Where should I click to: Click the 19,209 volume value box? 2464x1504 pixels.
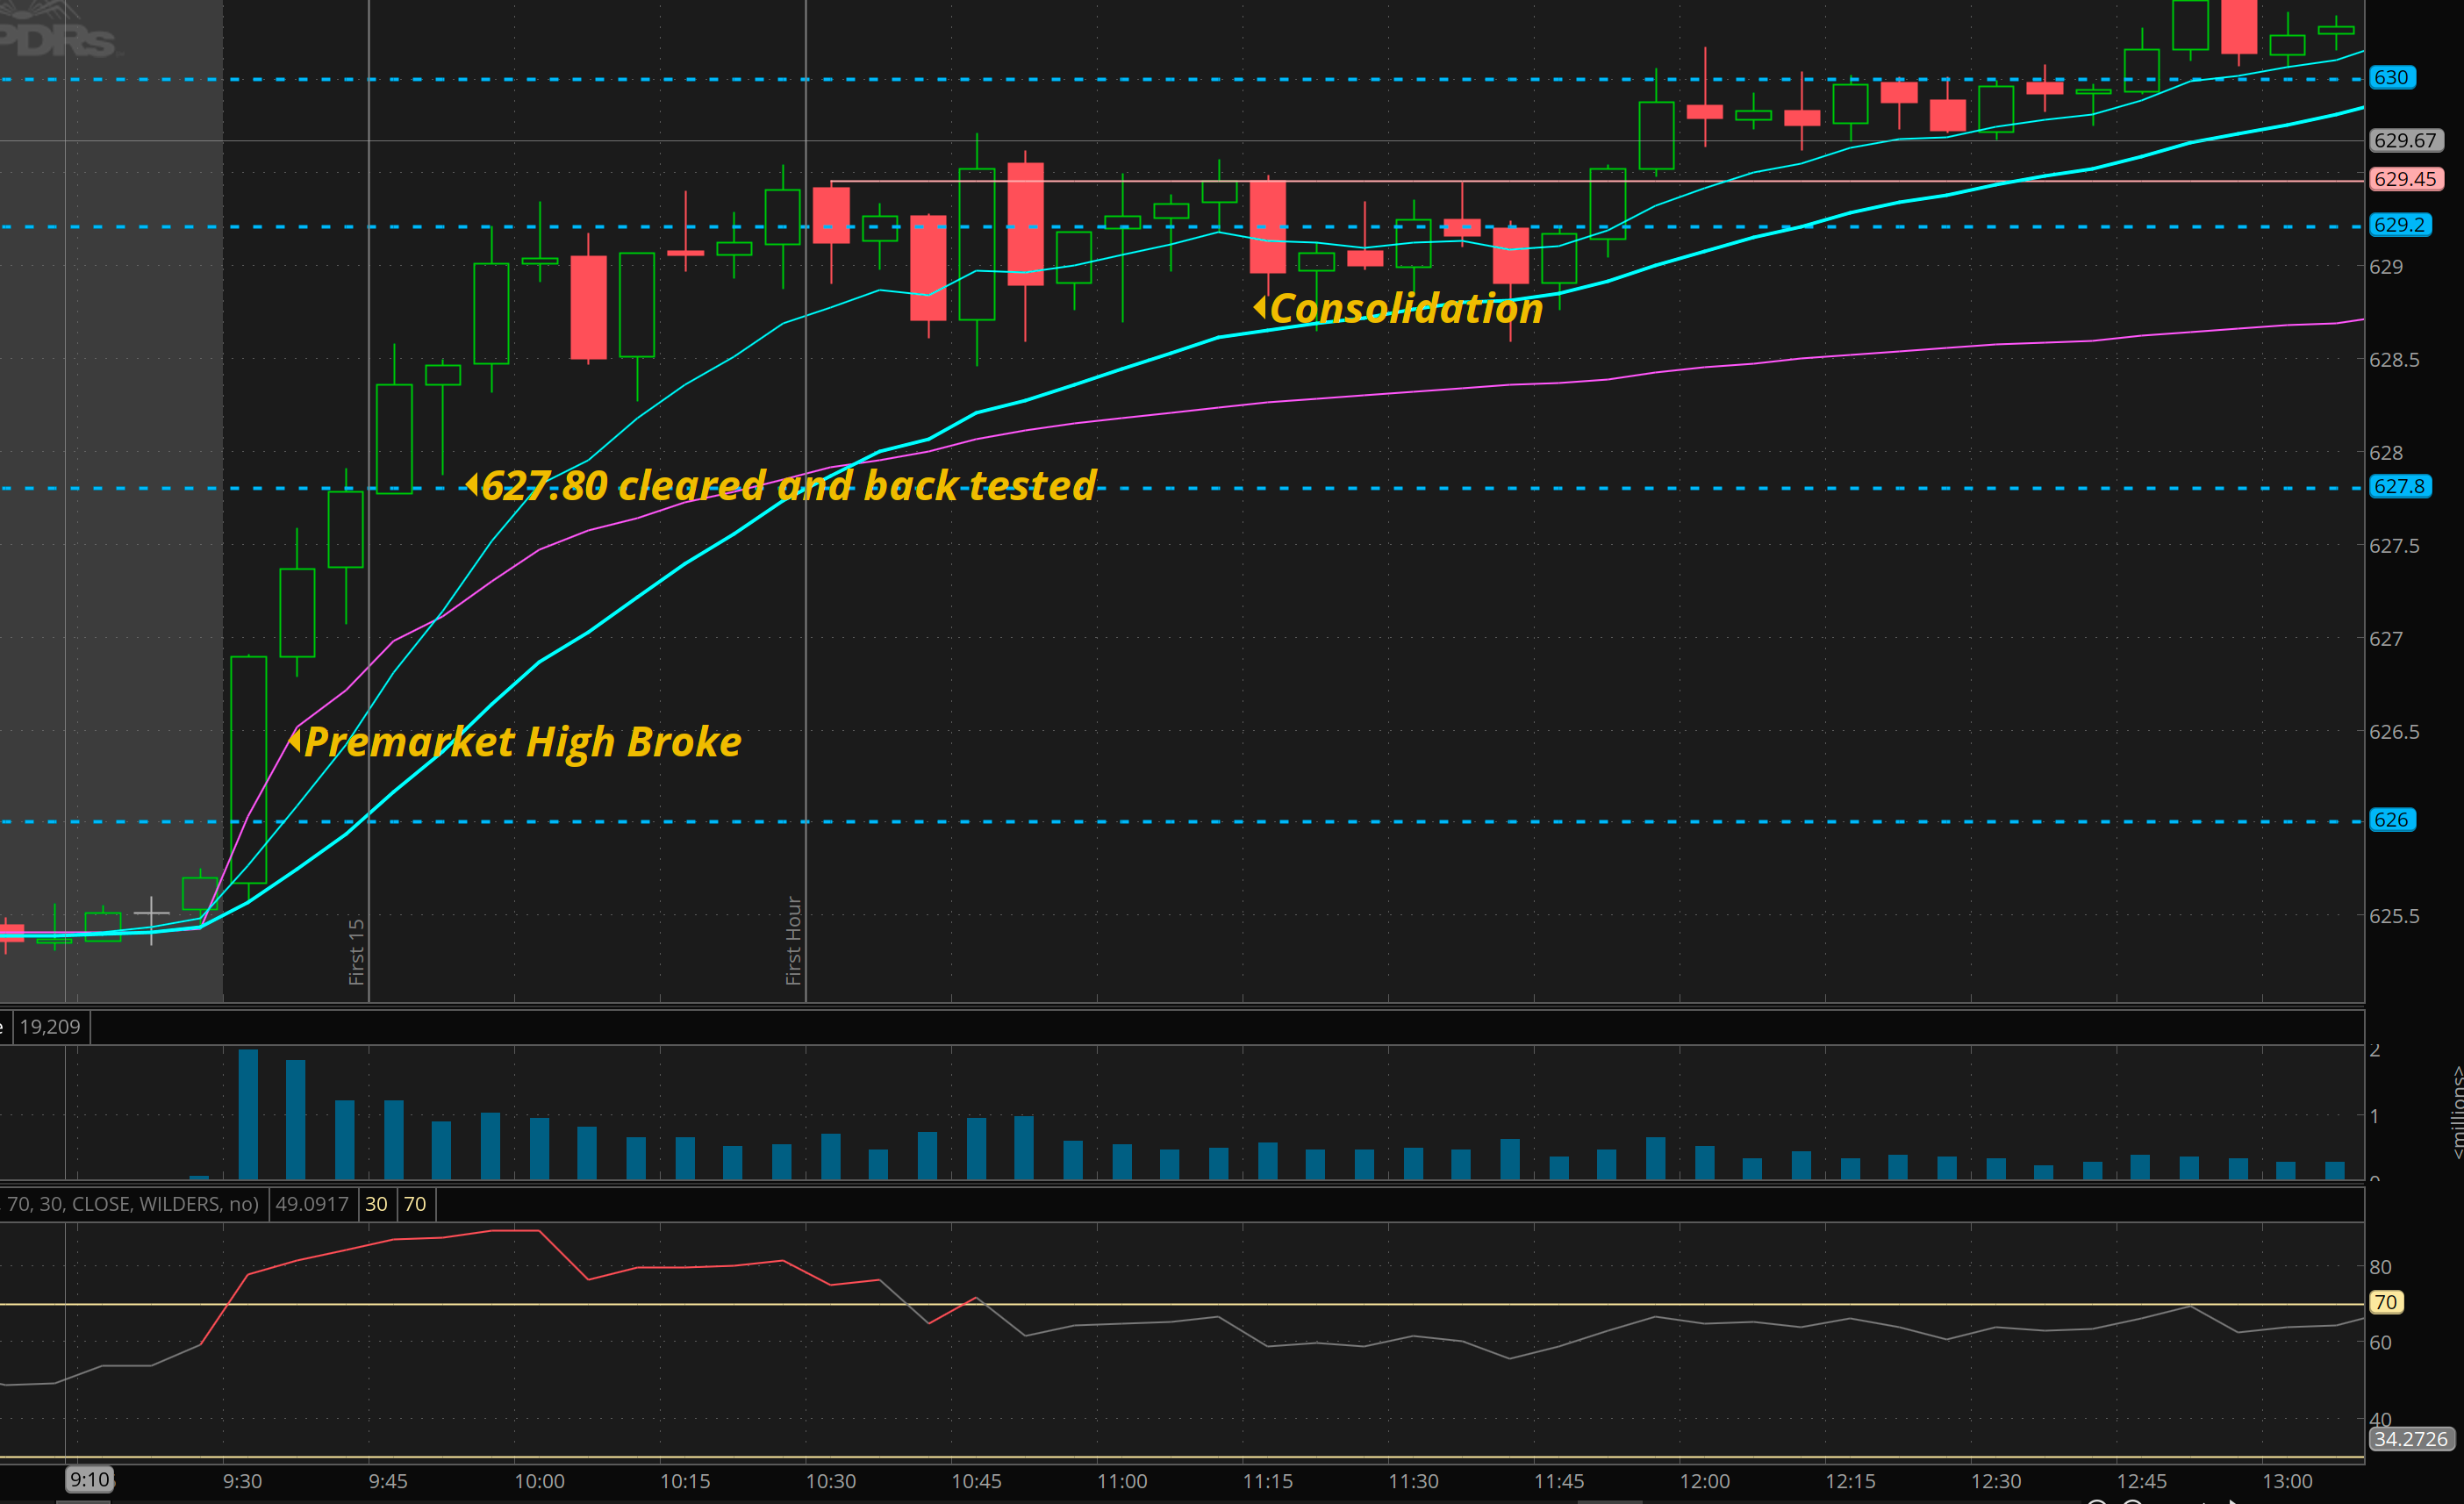[50, 1027]
